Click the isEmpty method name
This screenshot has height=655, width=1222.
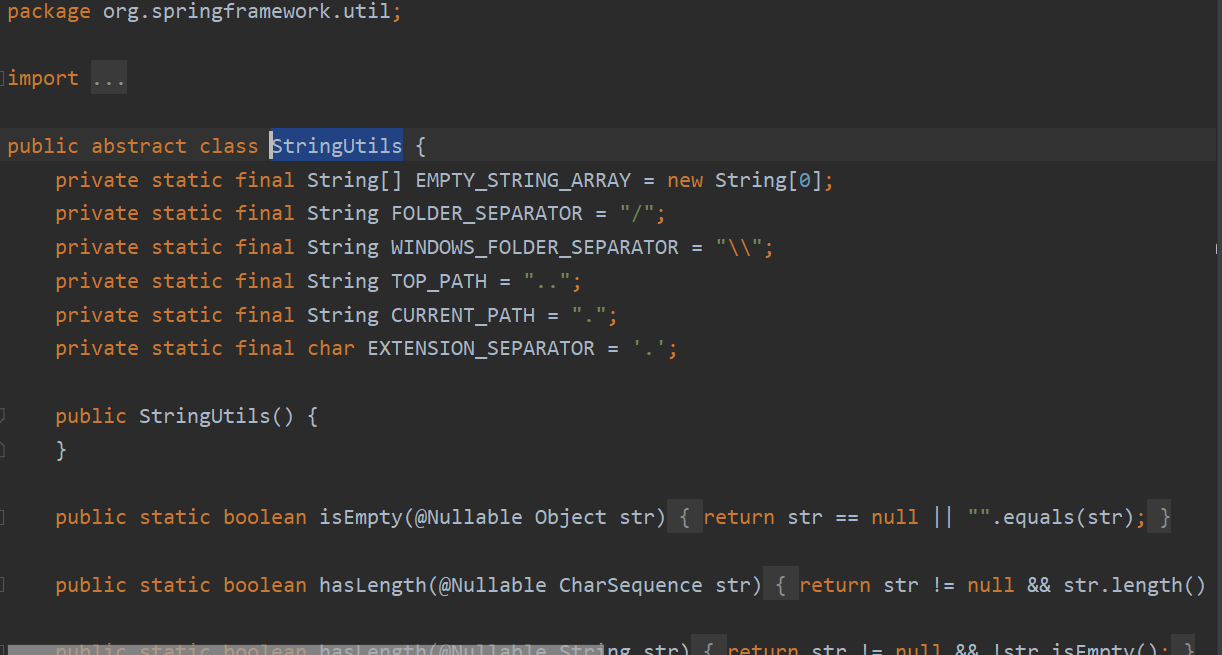361,517
